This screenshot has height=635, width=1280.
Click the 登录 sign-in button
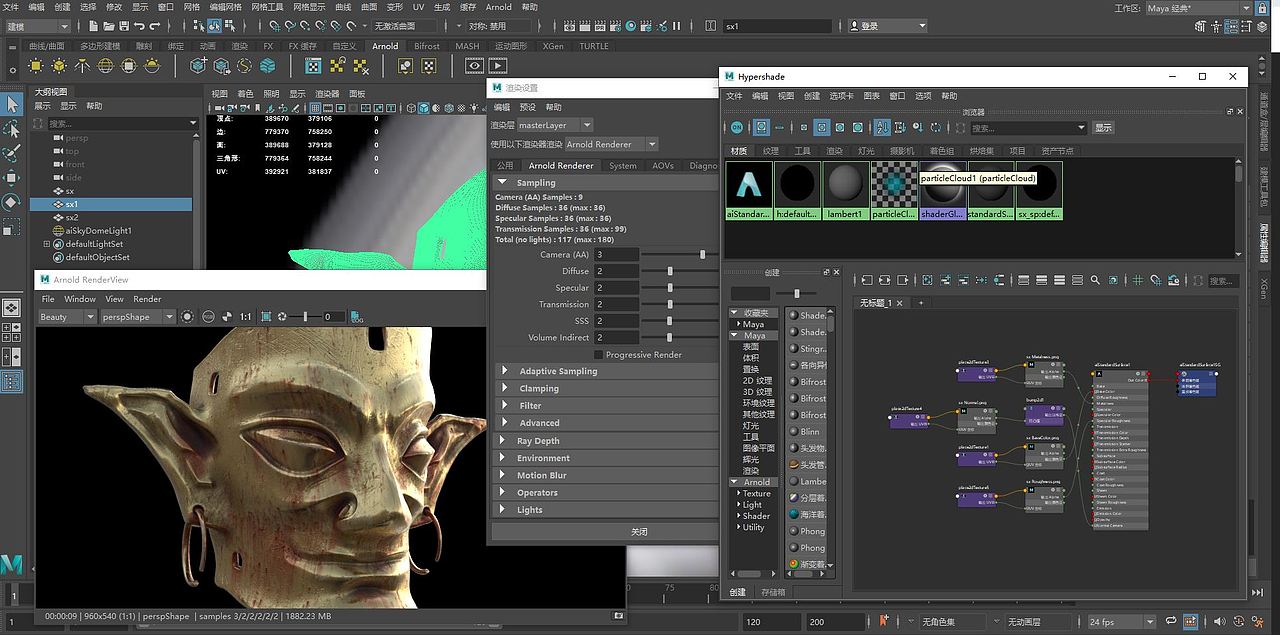click(x=888, y=26)
